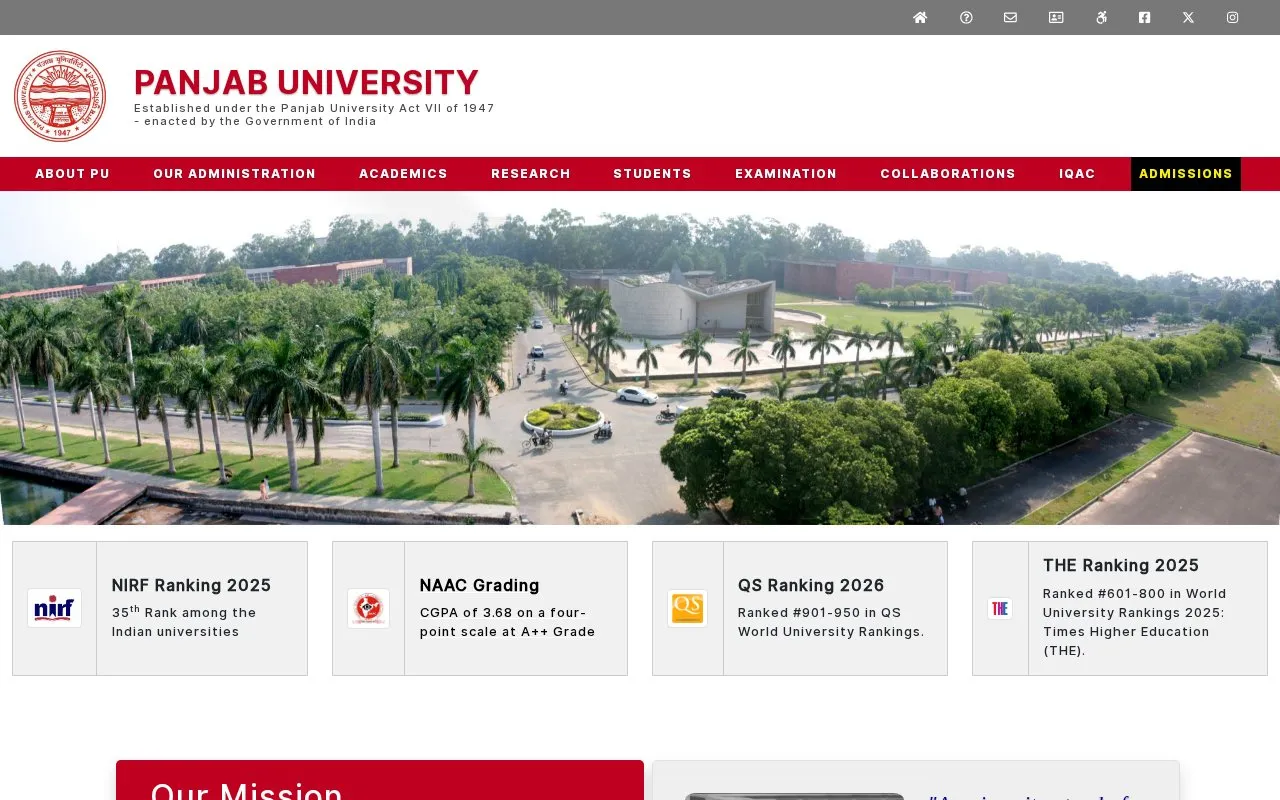Open the QS Ranking 2026 heading
The width and height of the screenshot is (1280, 800).
(x=811, y=585)
